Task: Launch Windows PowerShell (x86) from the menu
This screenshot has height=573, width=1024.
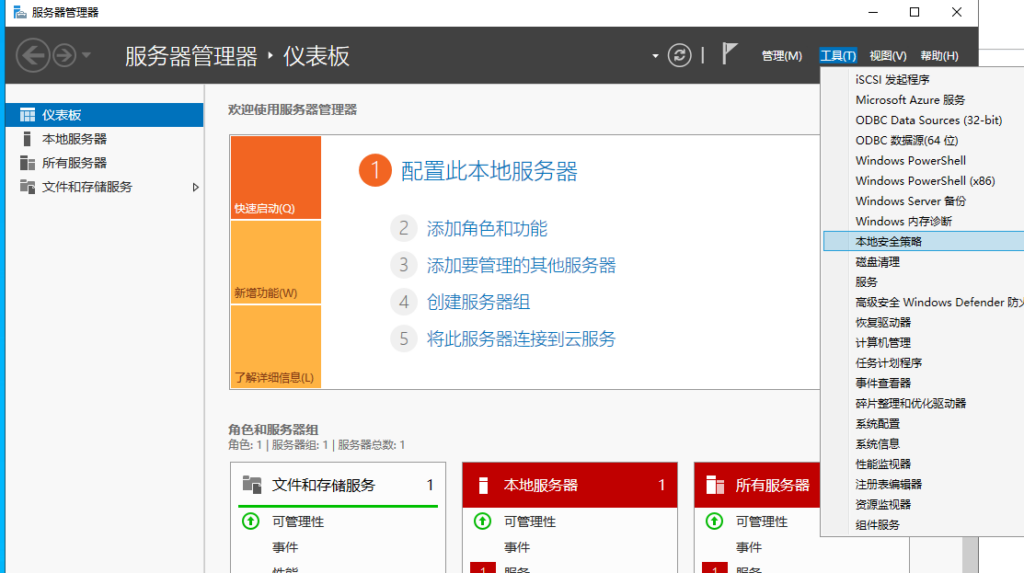Action: (x=925, y=181)
